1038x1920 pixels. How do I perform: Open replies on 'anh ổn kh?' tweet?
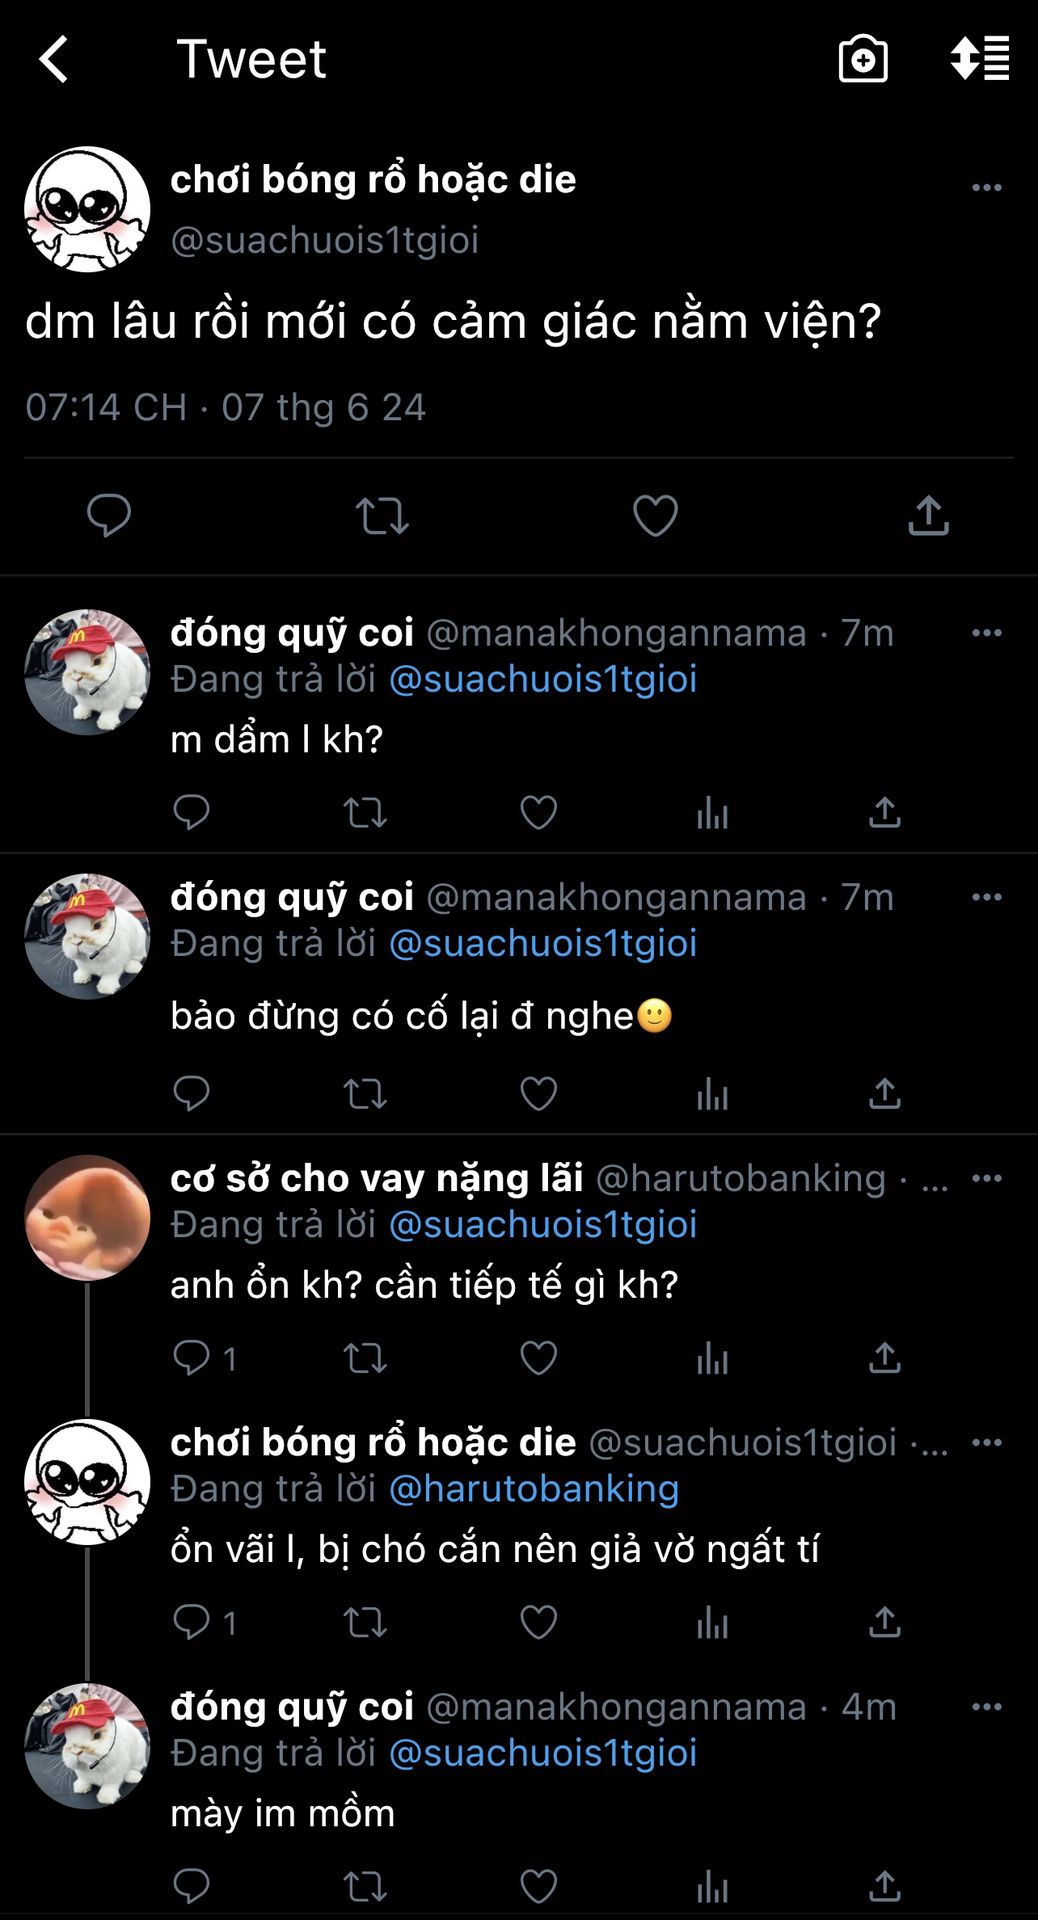191,1357
